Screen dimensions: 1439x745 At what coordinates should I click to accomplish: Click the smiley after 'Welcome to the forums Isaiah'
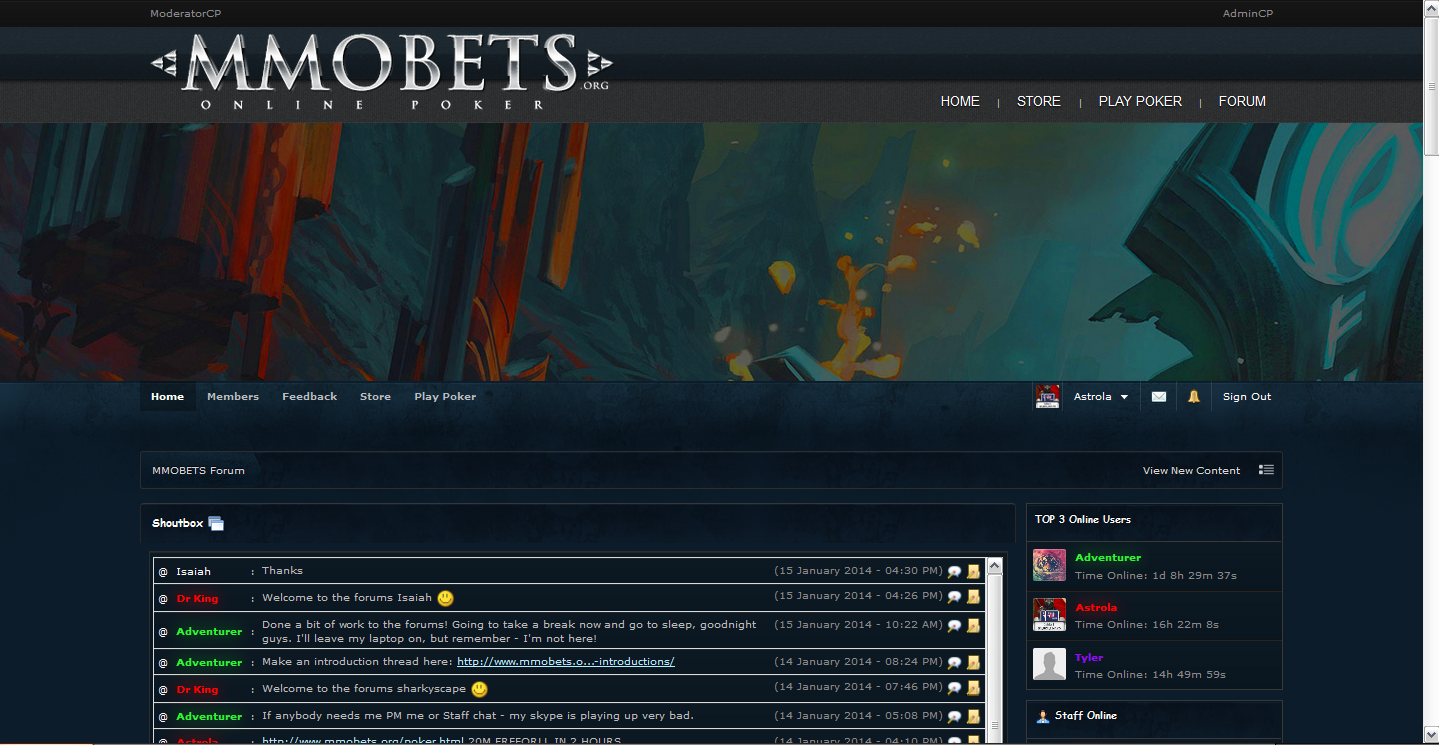point(445,598)
